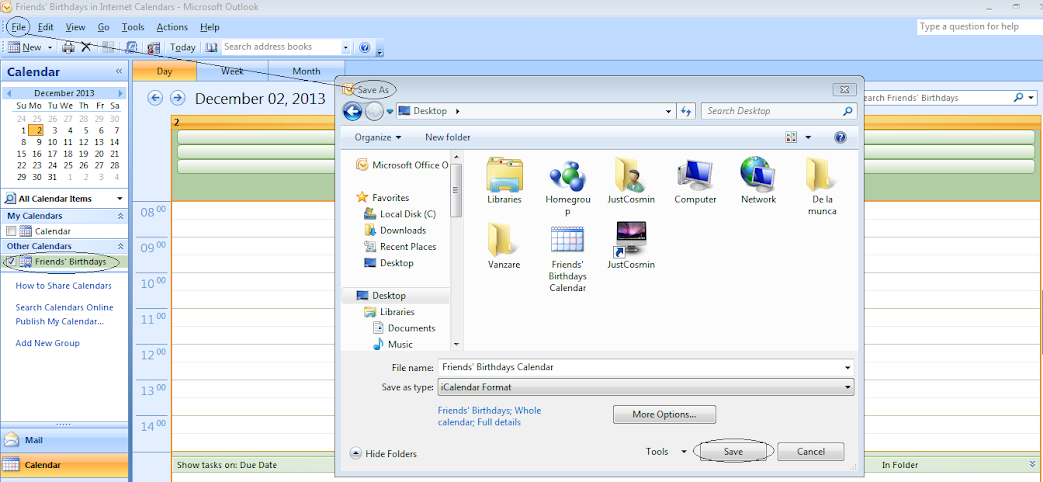This screenshot has height=482, width=1043.
Task: Open the Address Book icon
Action: [212, 47]
